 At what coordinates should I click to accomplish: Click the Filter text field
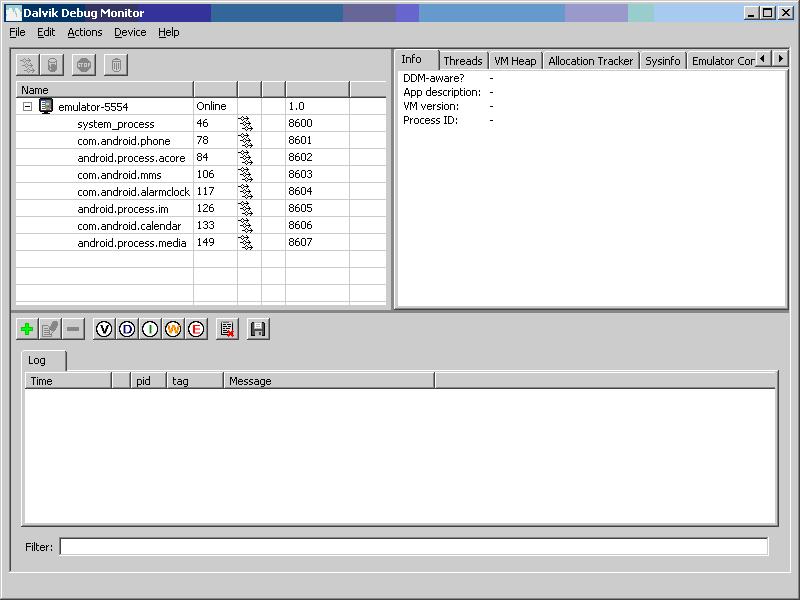(x=414, y=546)
